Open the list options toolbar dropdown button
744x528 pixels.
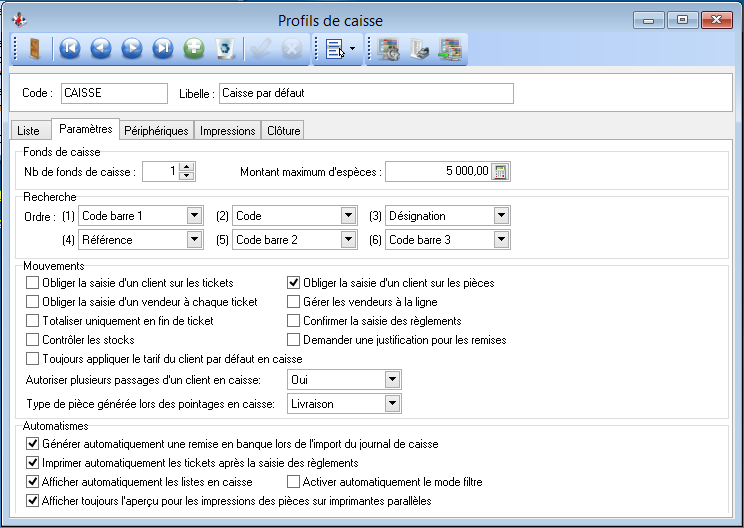[339, 48]
